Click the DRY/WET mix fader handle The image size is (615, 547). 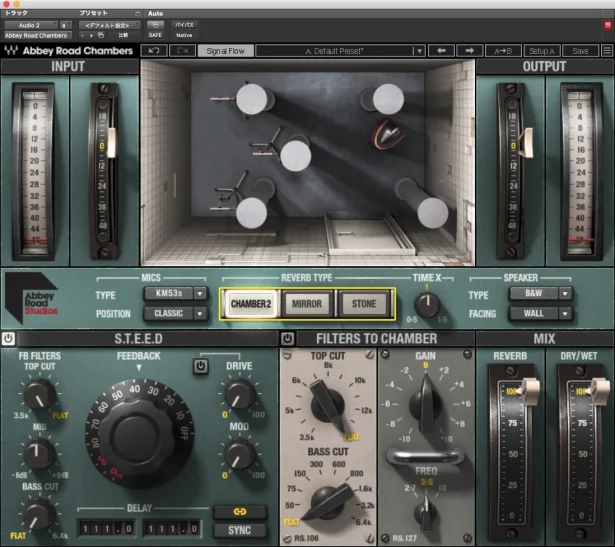(x=598, y=391)
